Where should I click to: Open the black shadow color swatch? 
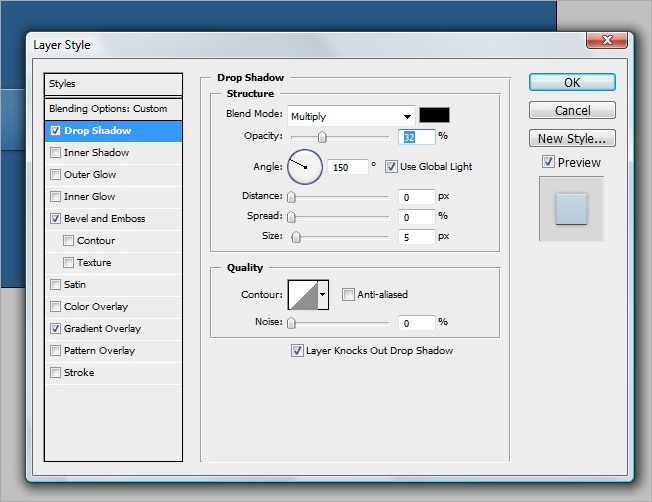point(434,115)
